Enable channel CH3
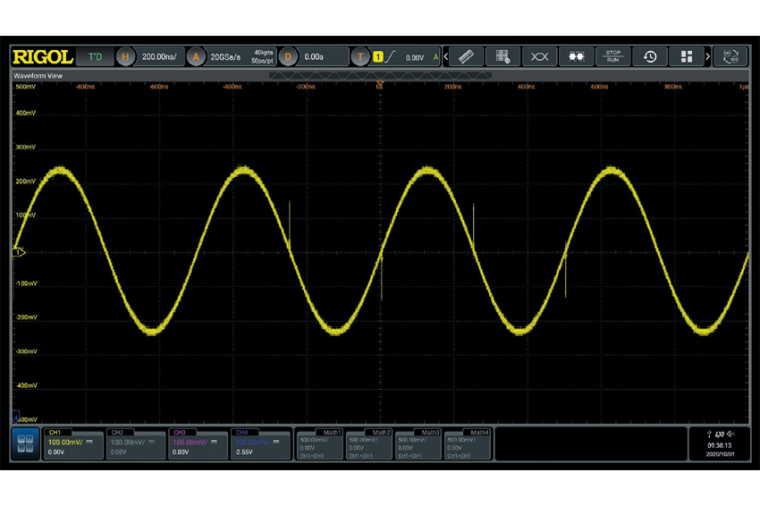Image resolution: width=760 pixels, height=506 pixels. (196, 443)
